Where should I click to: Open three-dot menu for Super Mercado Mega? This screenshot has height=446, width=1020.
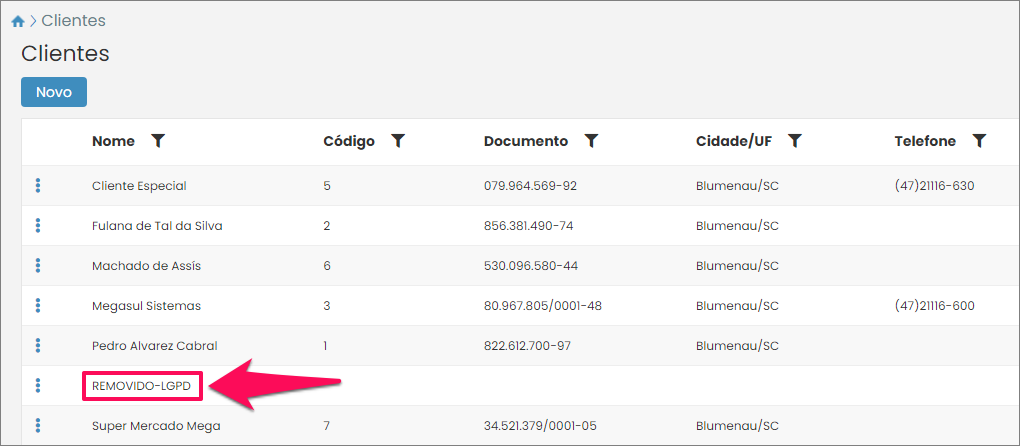click(38, 425)
